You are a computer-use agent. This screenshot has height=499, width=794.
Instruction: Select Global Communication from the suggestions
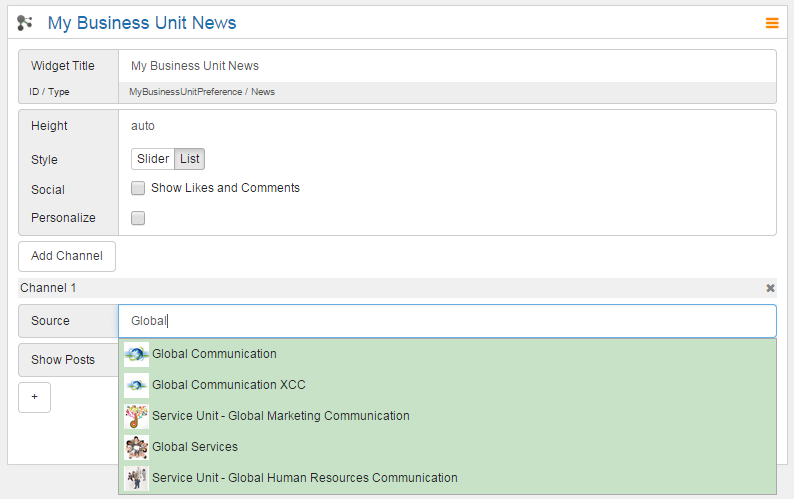(214, 354)
